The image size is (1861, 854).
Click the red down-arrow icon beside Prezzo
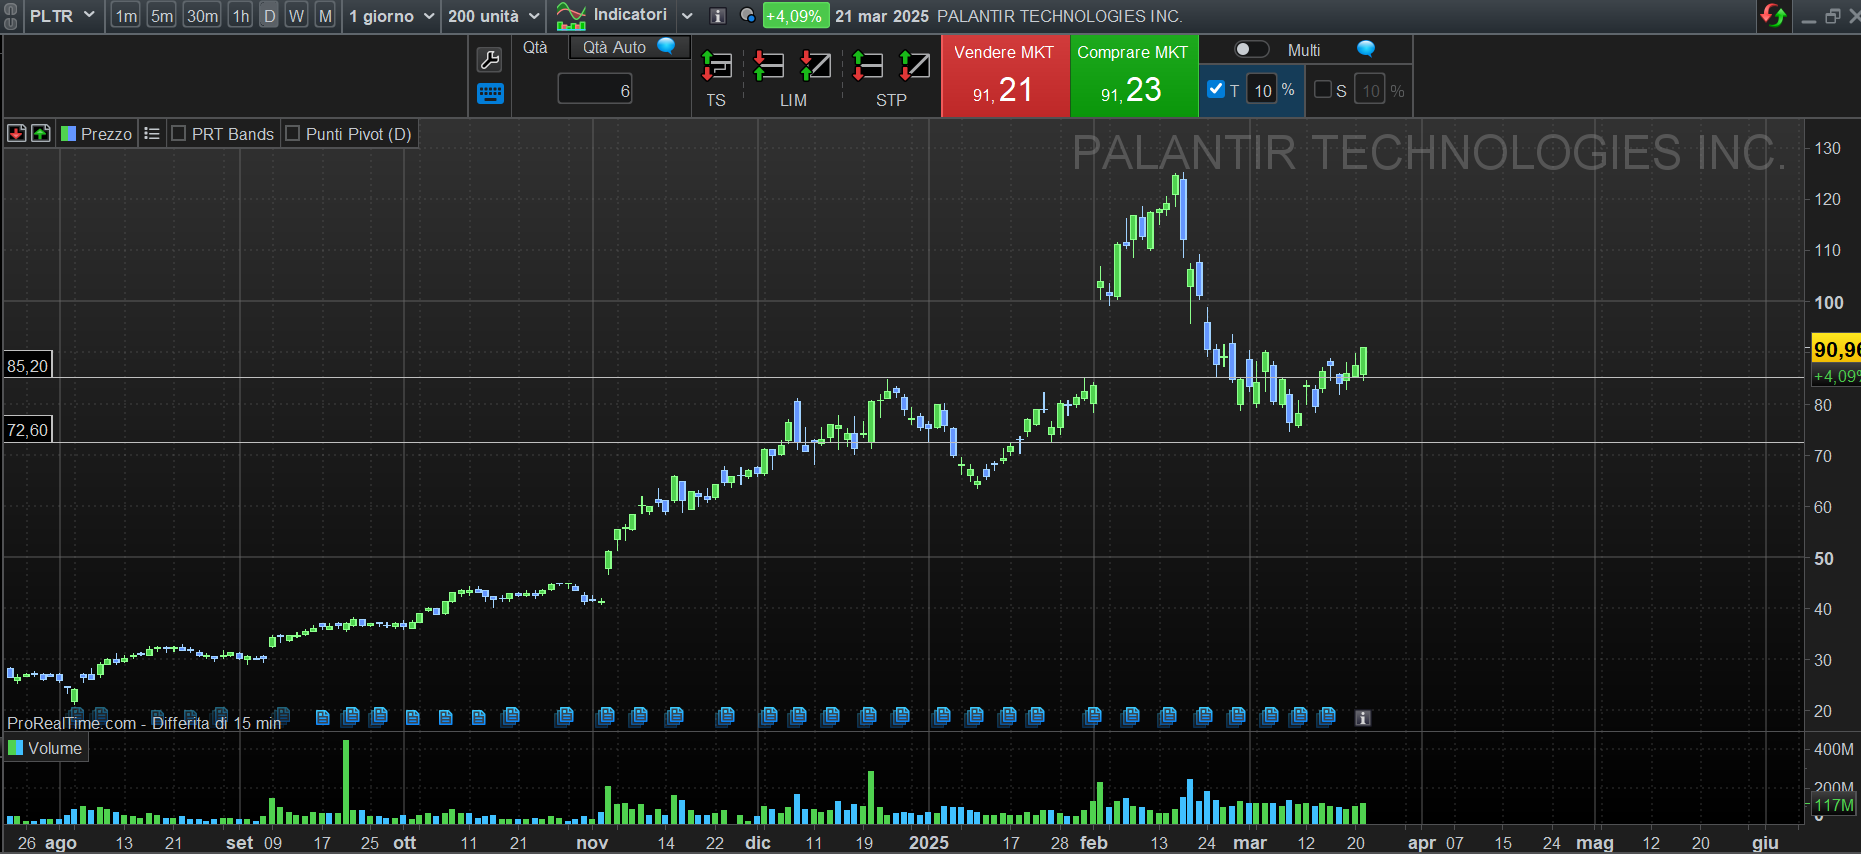click(x=17, y=134)
